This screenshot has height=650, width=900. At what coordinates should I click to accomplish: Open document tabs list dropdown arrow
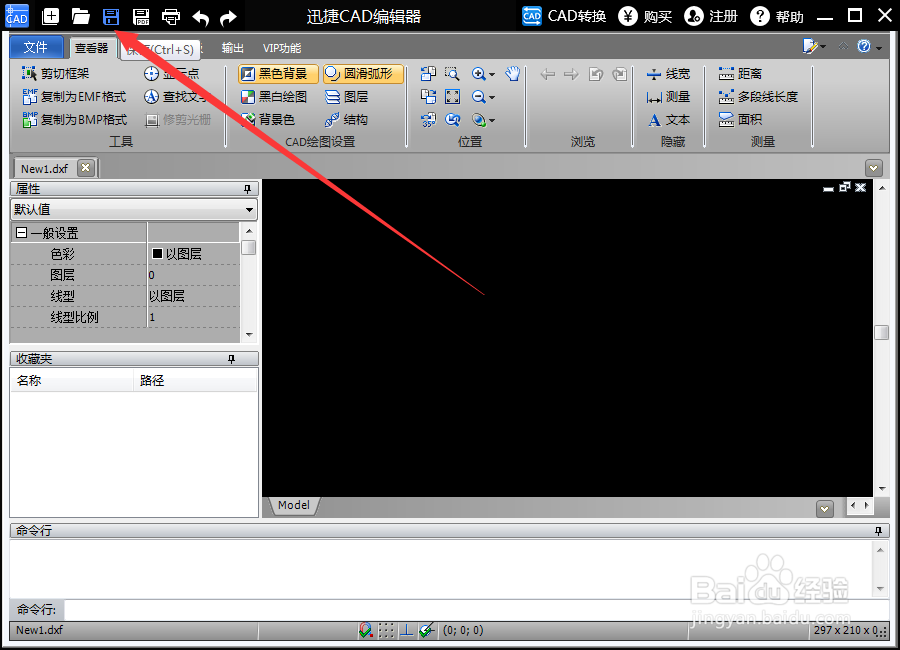point(874,168)
